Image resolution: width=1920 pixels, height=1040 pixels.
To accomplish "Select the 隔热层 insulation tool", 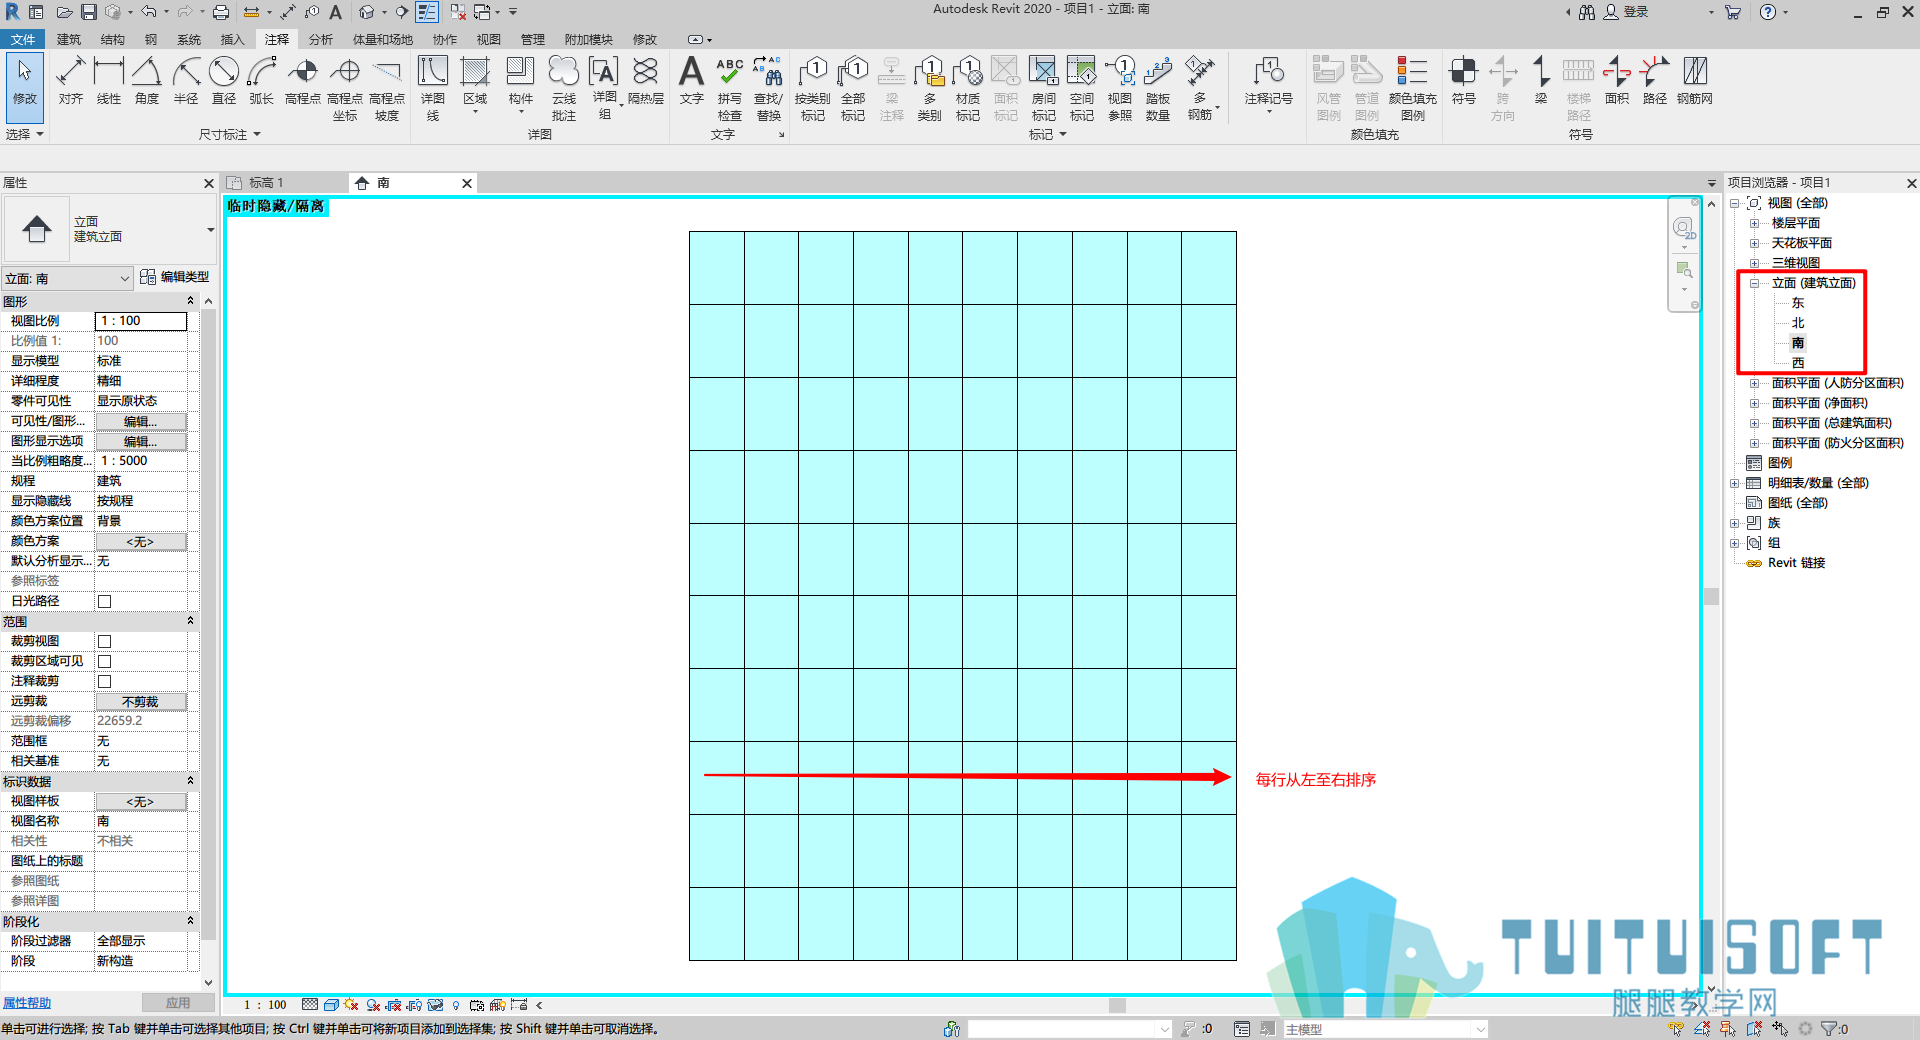I will click(x=646, y=81).
